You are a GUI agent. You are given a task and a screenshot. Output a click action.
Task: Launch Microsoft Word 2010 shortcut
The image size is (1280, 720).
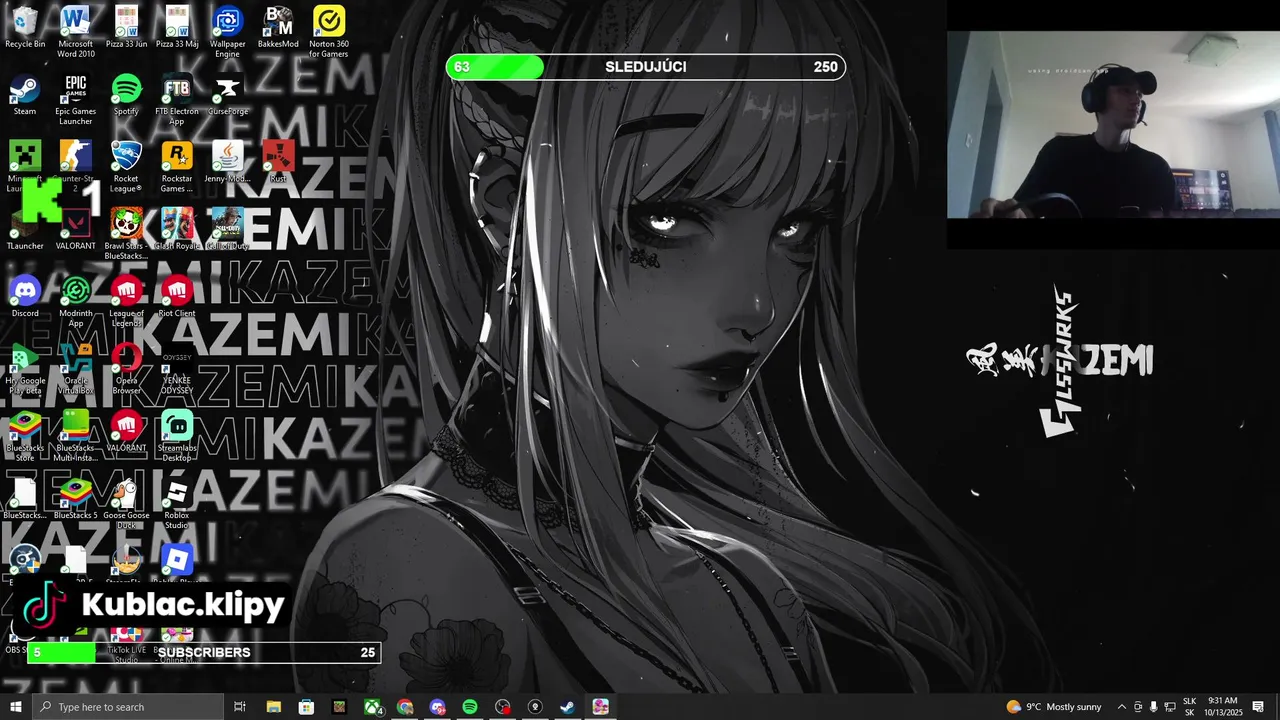coord(76,32)
